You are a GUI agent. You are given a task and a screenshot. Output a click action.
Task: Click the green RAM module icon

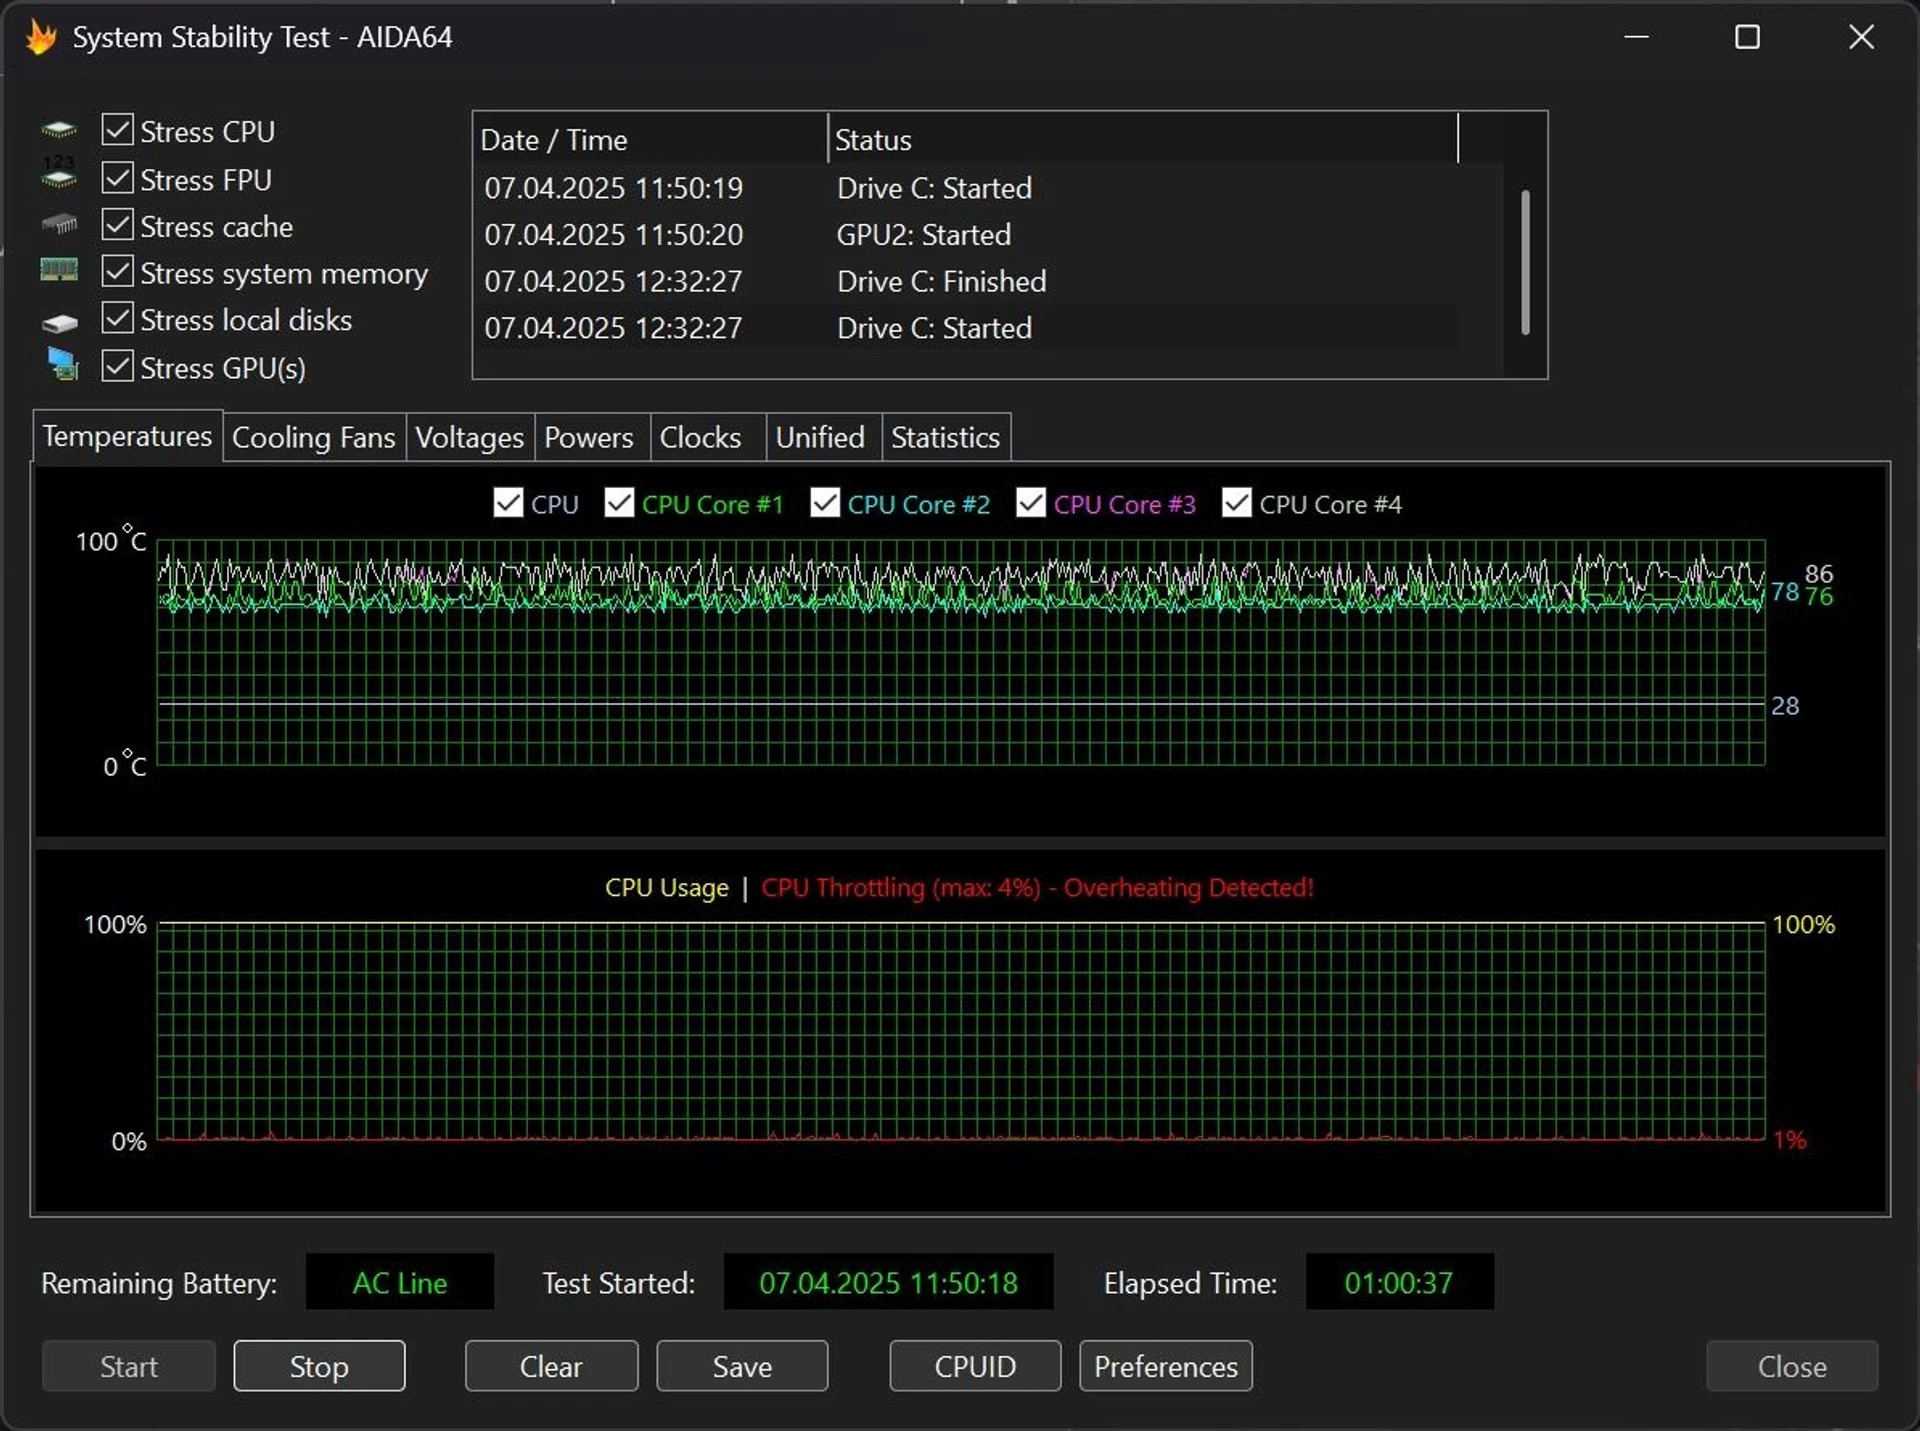(x=59, y=270)
